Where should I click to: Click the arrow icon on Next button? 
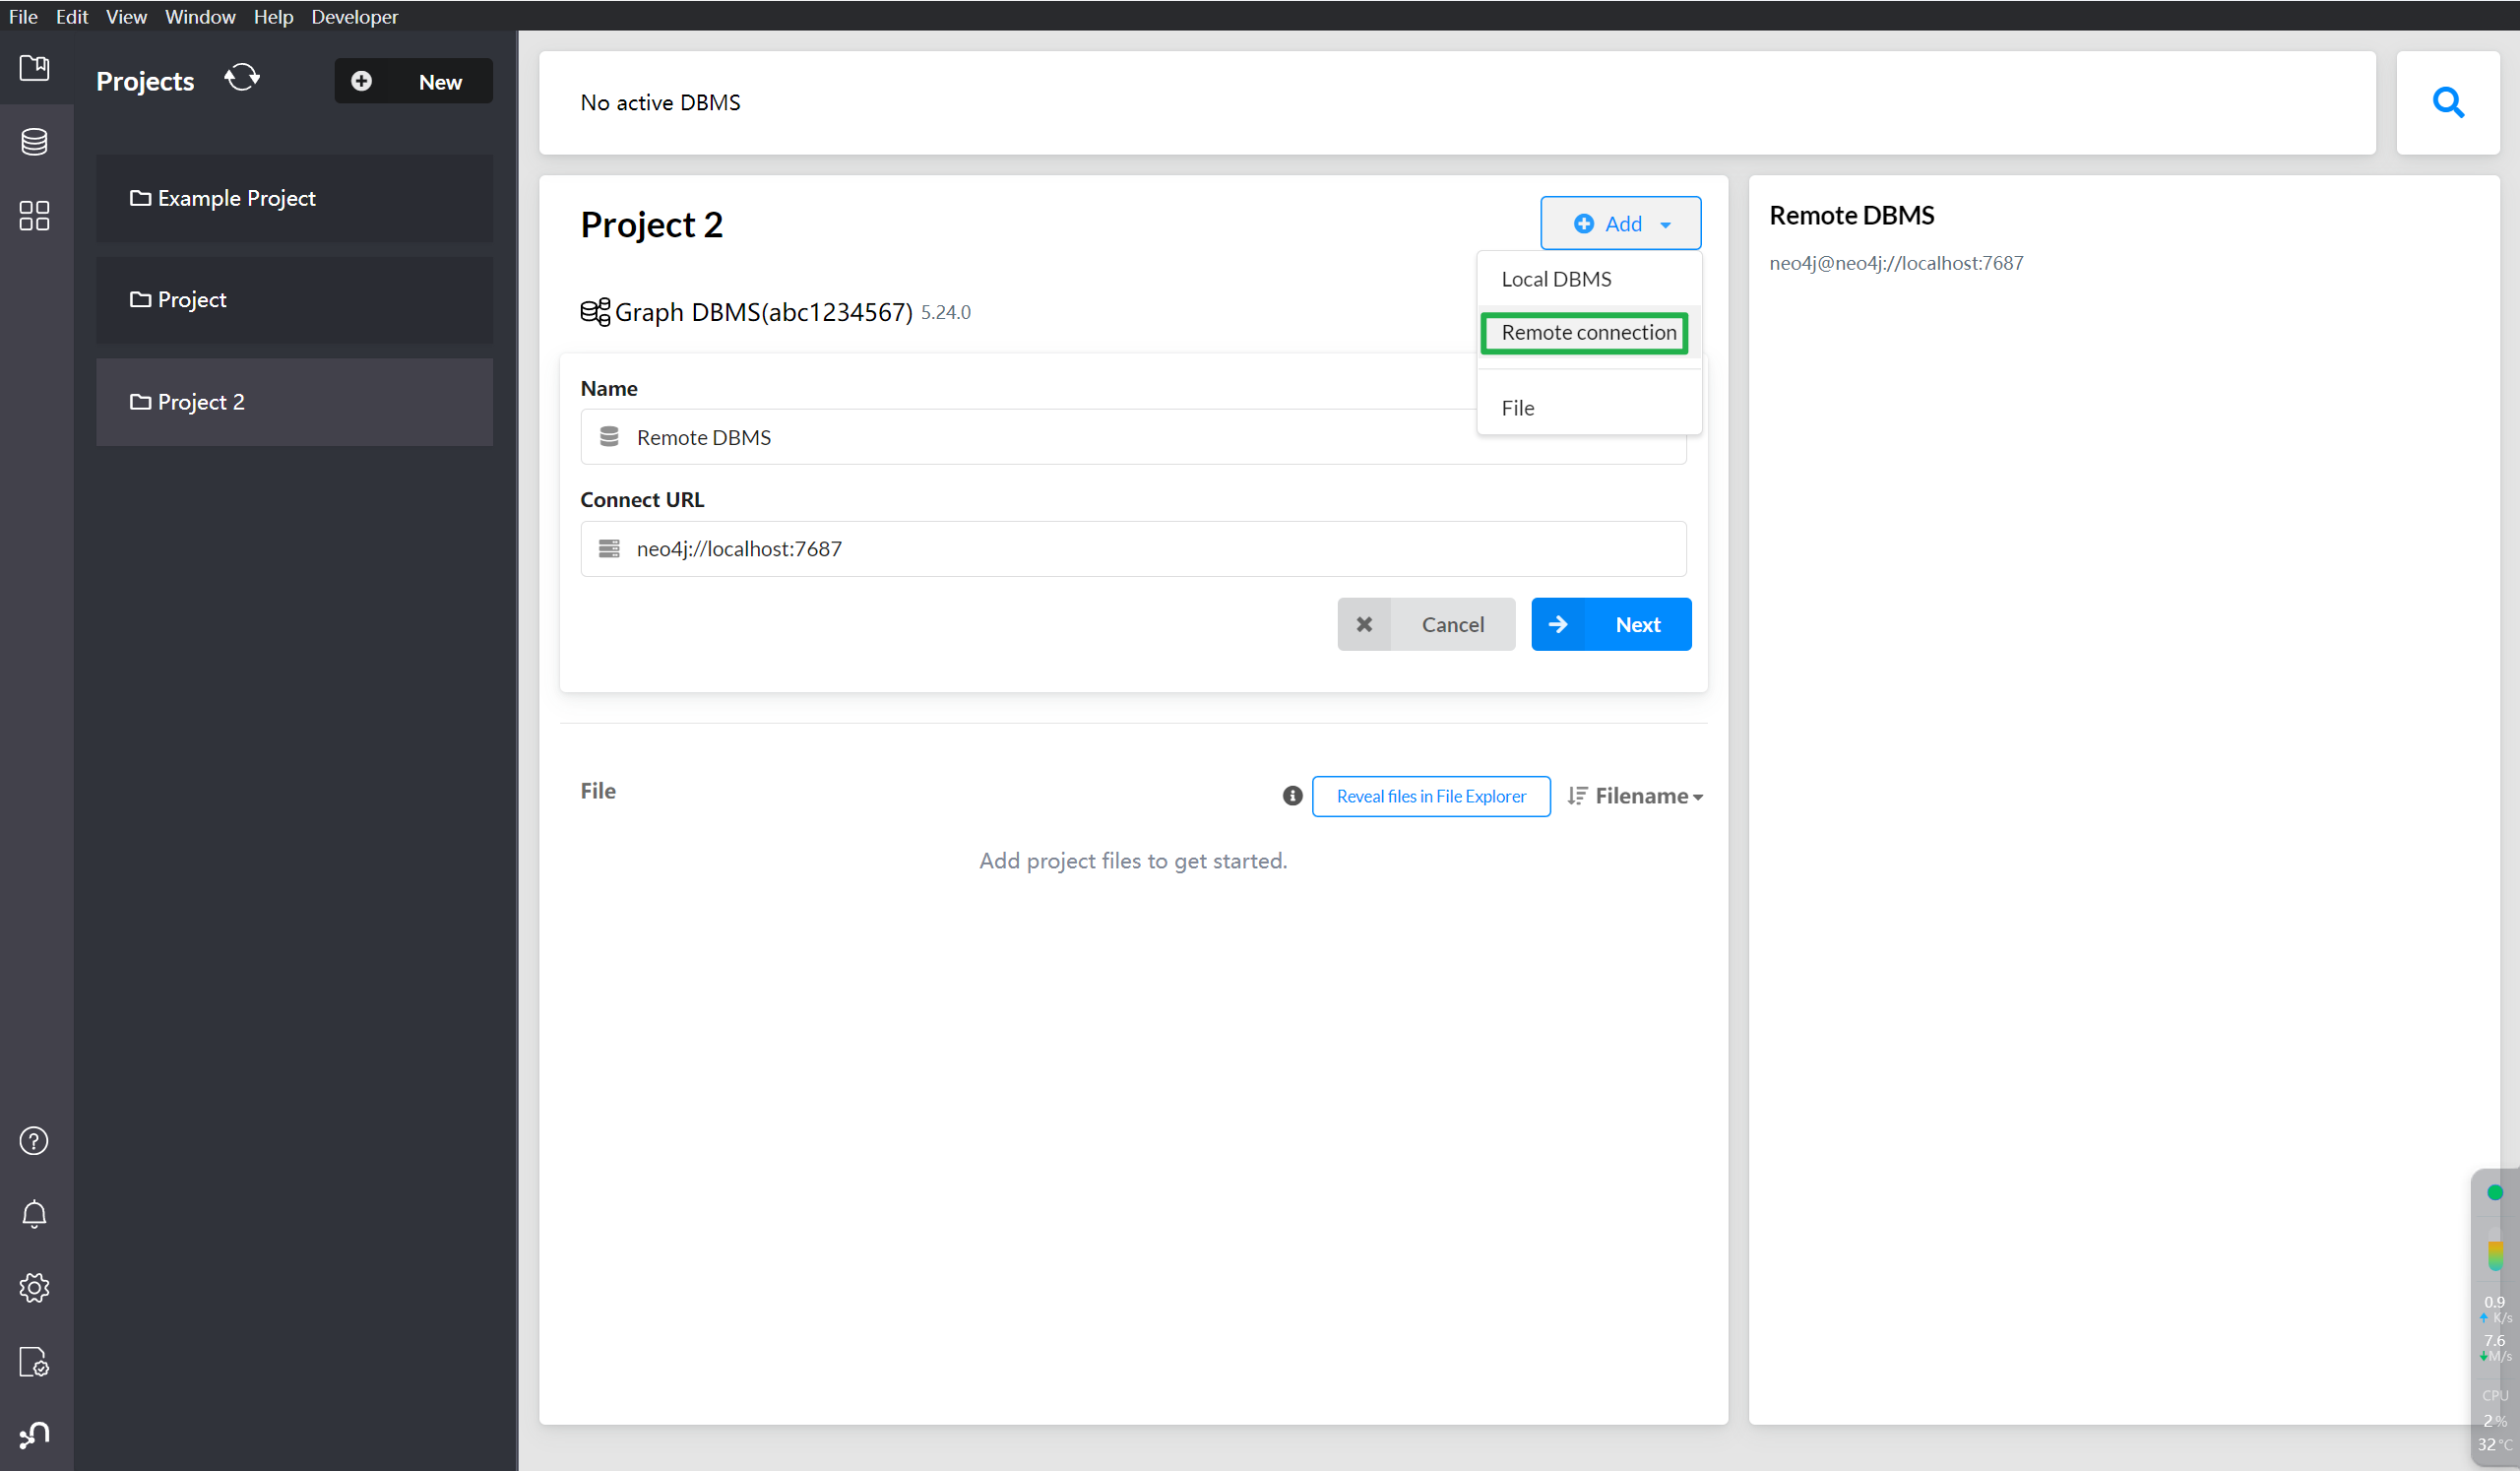[x=1558, y=624]
